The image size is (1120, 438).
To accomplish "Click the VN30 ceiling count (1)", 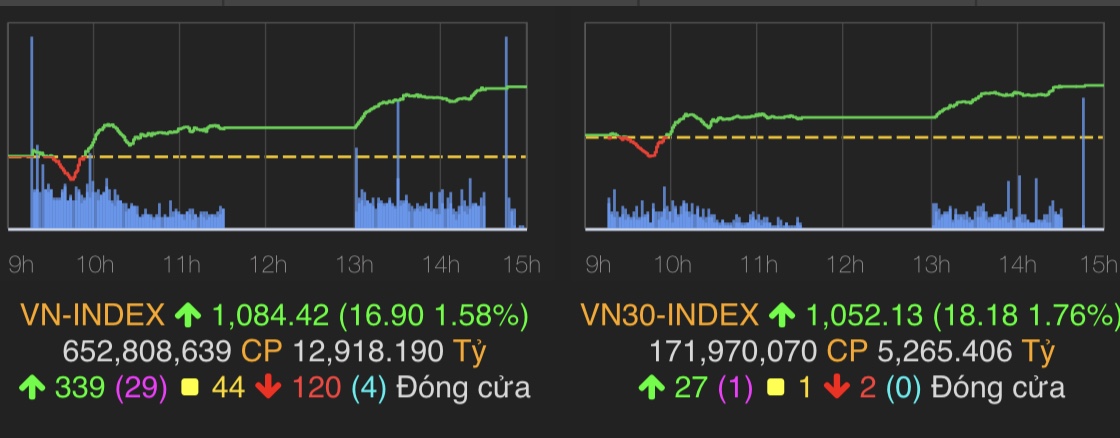I will click(x=734, y=388).
